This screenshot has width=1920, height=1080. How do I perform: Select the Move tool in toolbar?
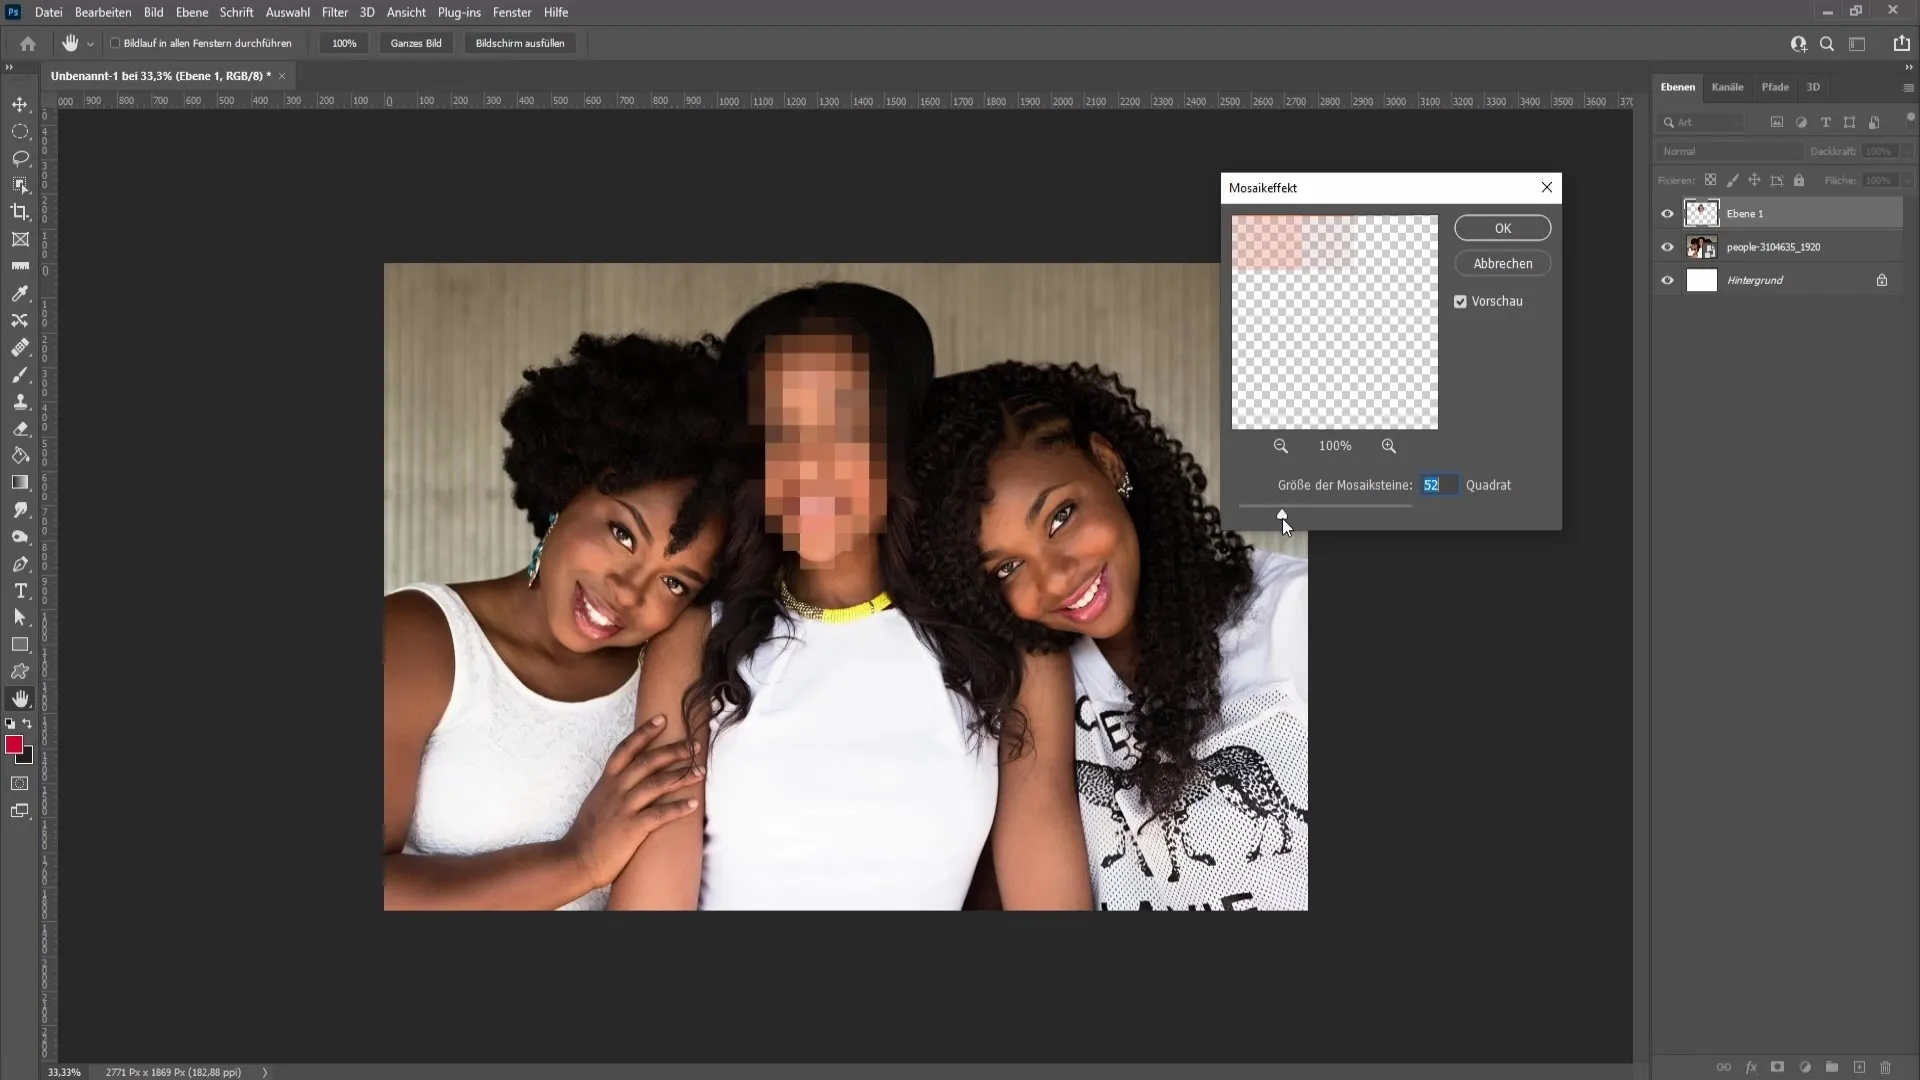(20, 103)
